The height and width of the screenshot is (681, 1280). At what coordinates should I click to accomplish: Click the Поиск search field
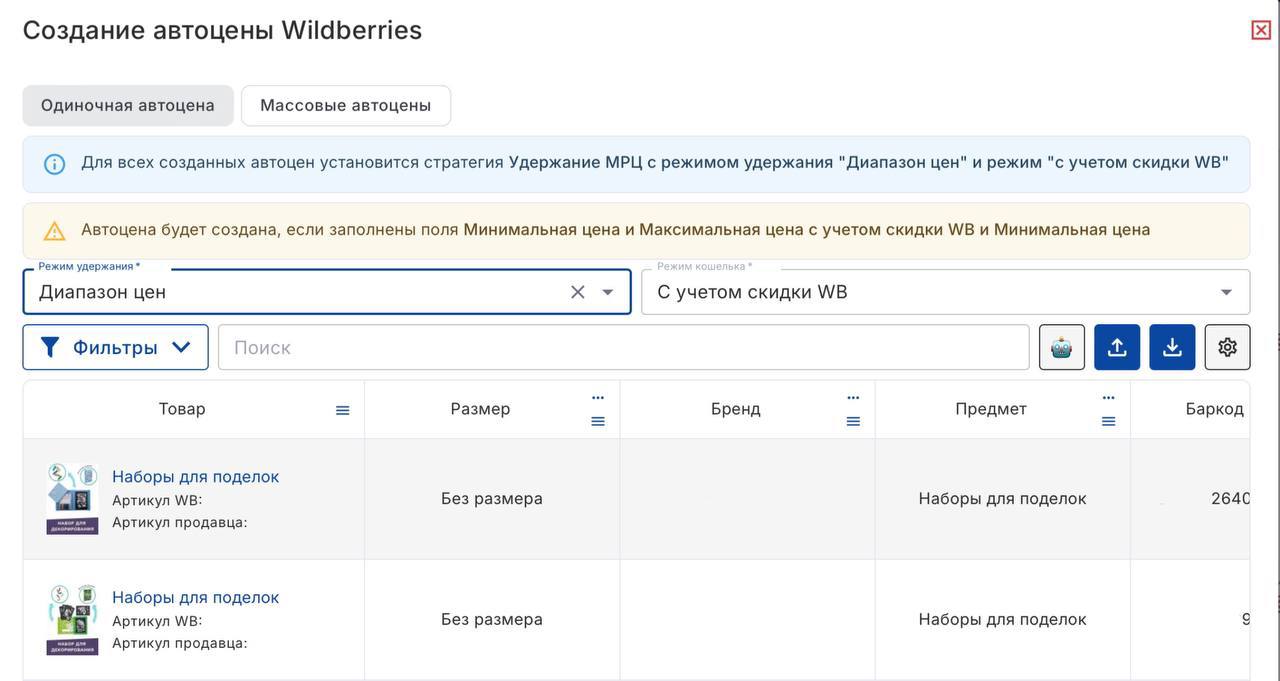click(x=623, y=348)
